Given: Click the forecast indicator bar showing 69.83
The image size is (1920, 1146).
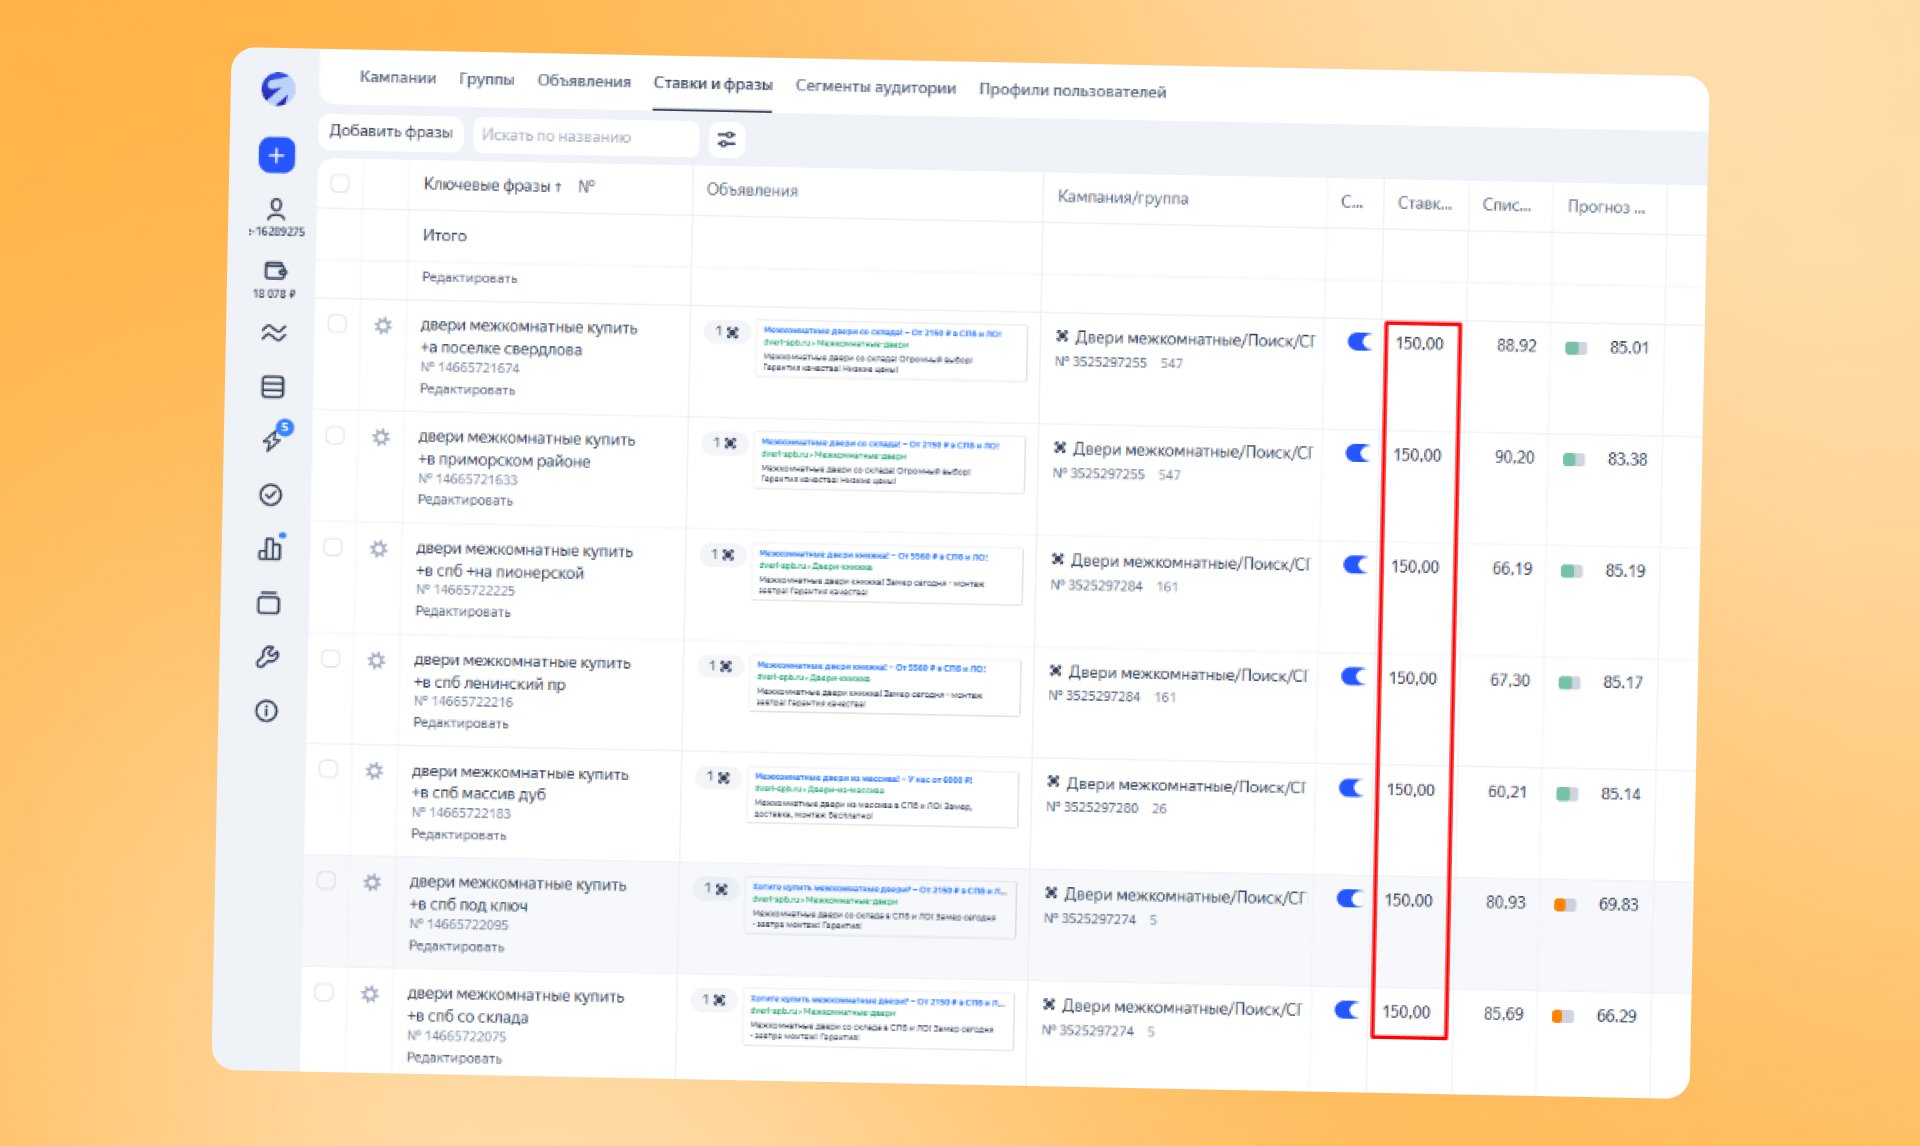Looking at the screenshot, I should (1565, 905).
